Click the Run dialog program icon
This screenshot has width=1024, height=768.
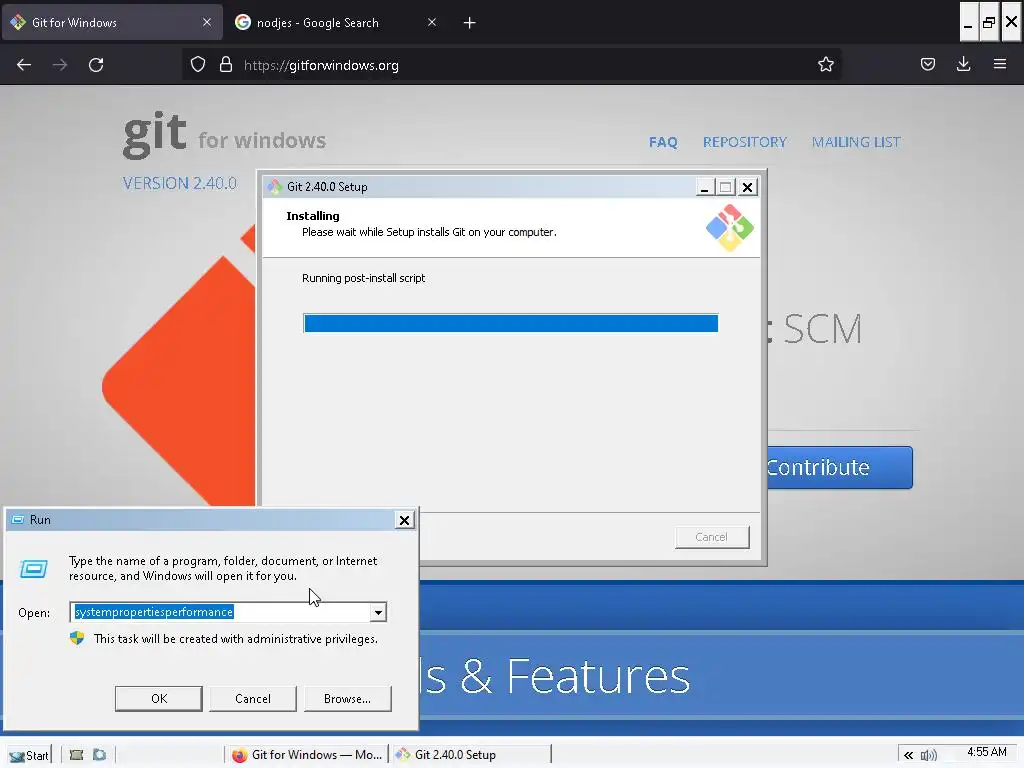coord(33,568)
